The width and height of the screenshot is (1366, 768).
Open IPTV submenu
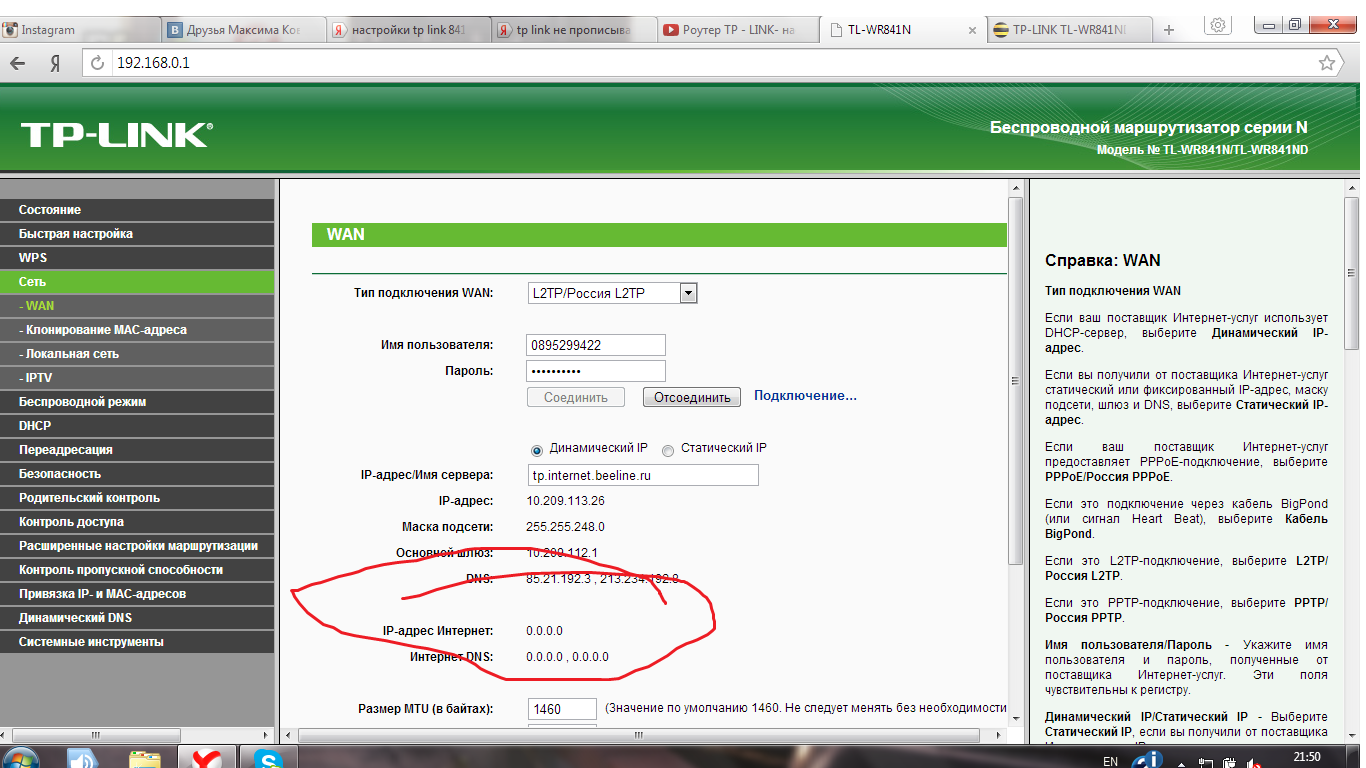pyautogui.click(x=137, y=378)
